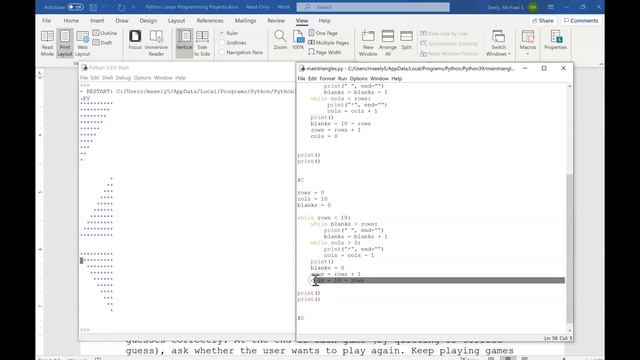Check the Gridlines checkbox
The image size is (640, 360).
pos(222,43)
